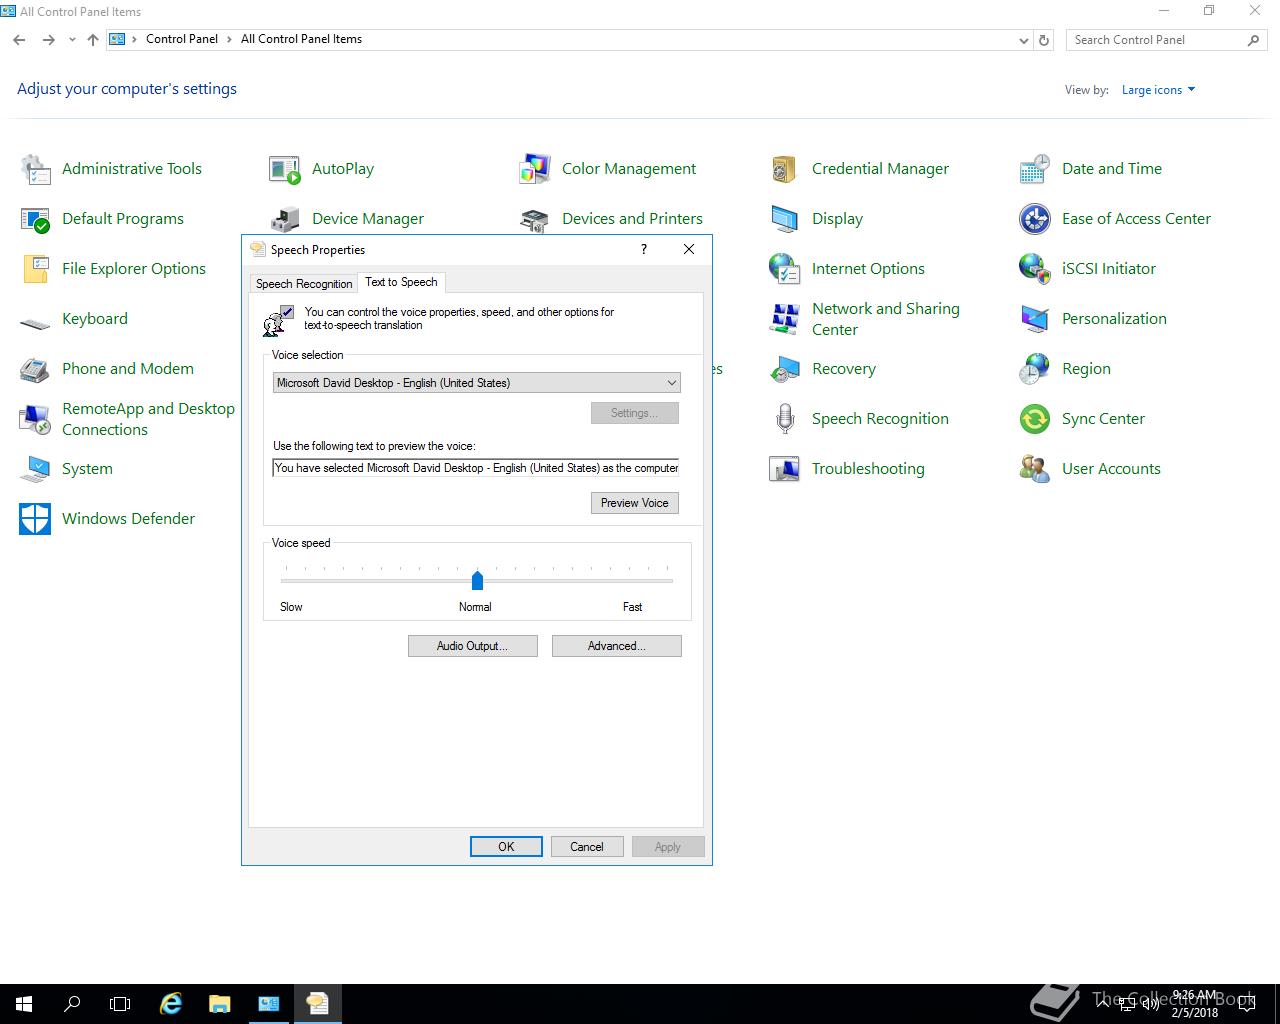Open the View by Large icons dropdown
This screenshot has width=1280, height=1024.
coord(1158,90)
